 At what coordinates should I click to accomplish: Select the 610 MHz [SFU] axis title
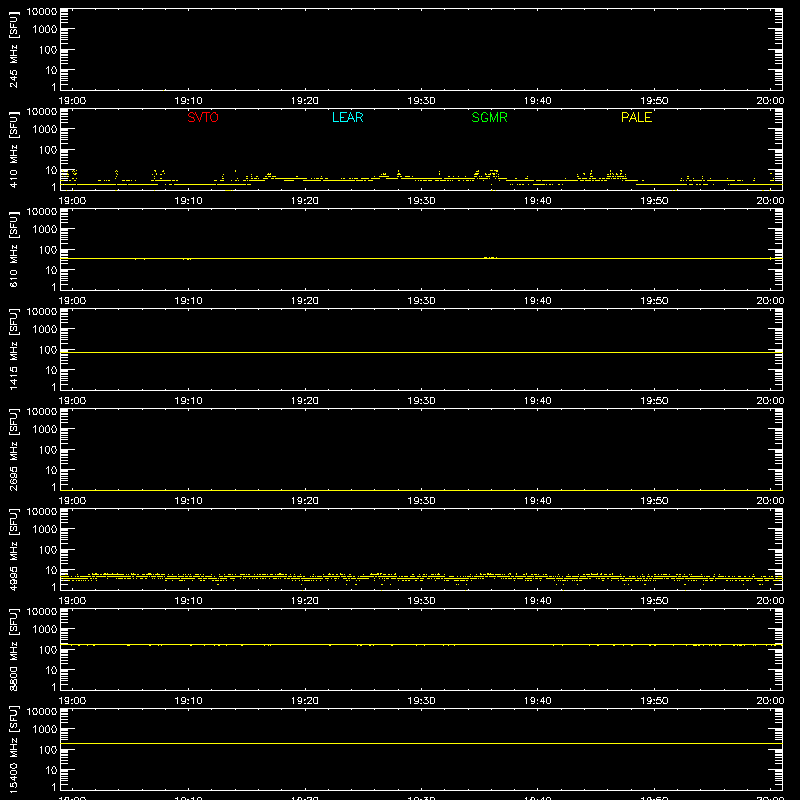(x=13, y=249)
